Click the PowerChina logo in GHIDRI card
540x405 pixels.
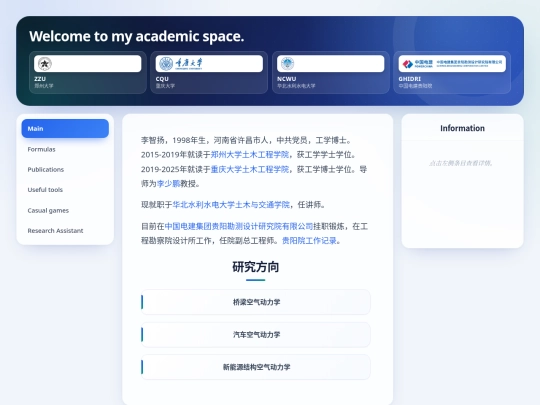(452, 64)
